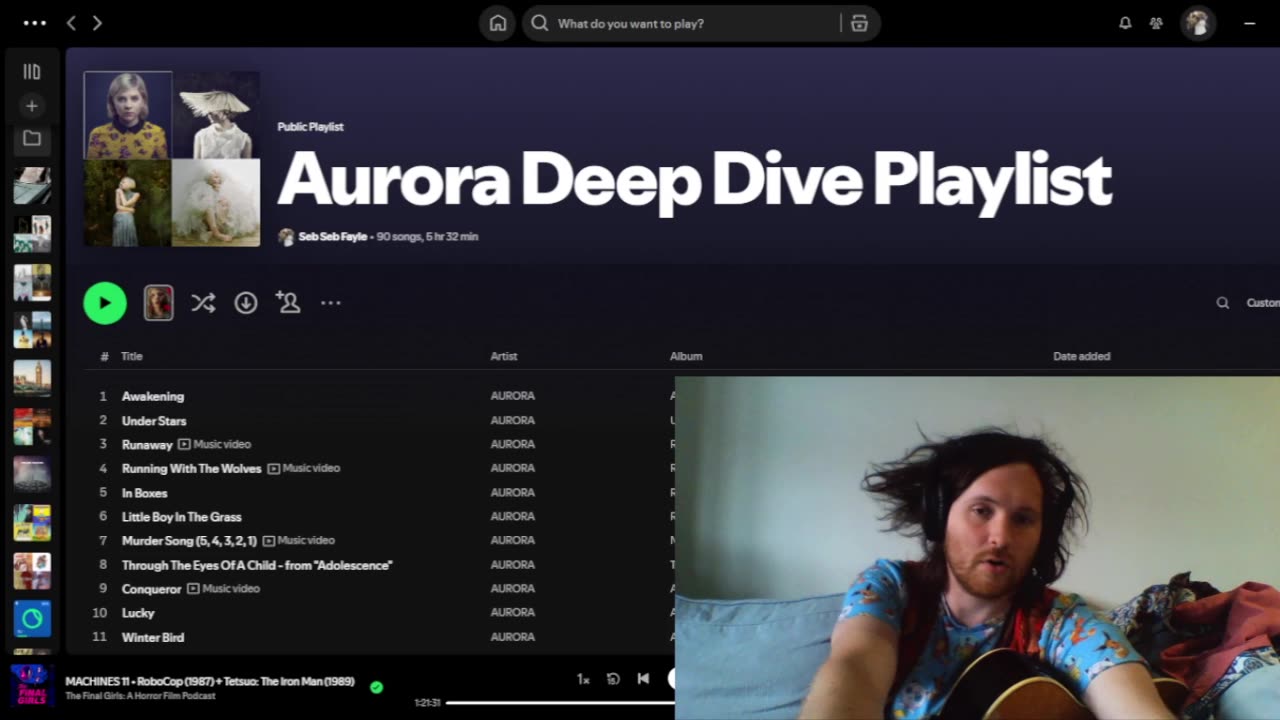The height and width of the screenshot is (720, 1280).
Task: Sort by the Artist column header
Action: tap(504, 356)
